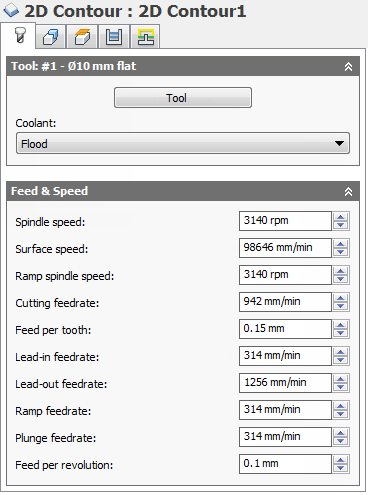Select the Passes tab icon
Viewport: 368px width, 495px height.
[114, 37]
